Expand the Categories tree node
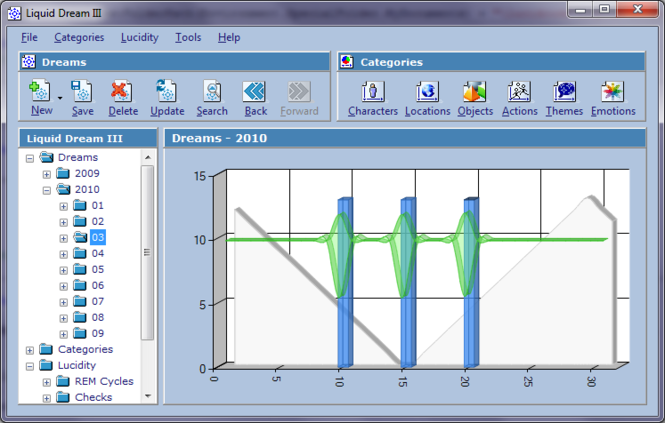 click(x=30, y=350)
